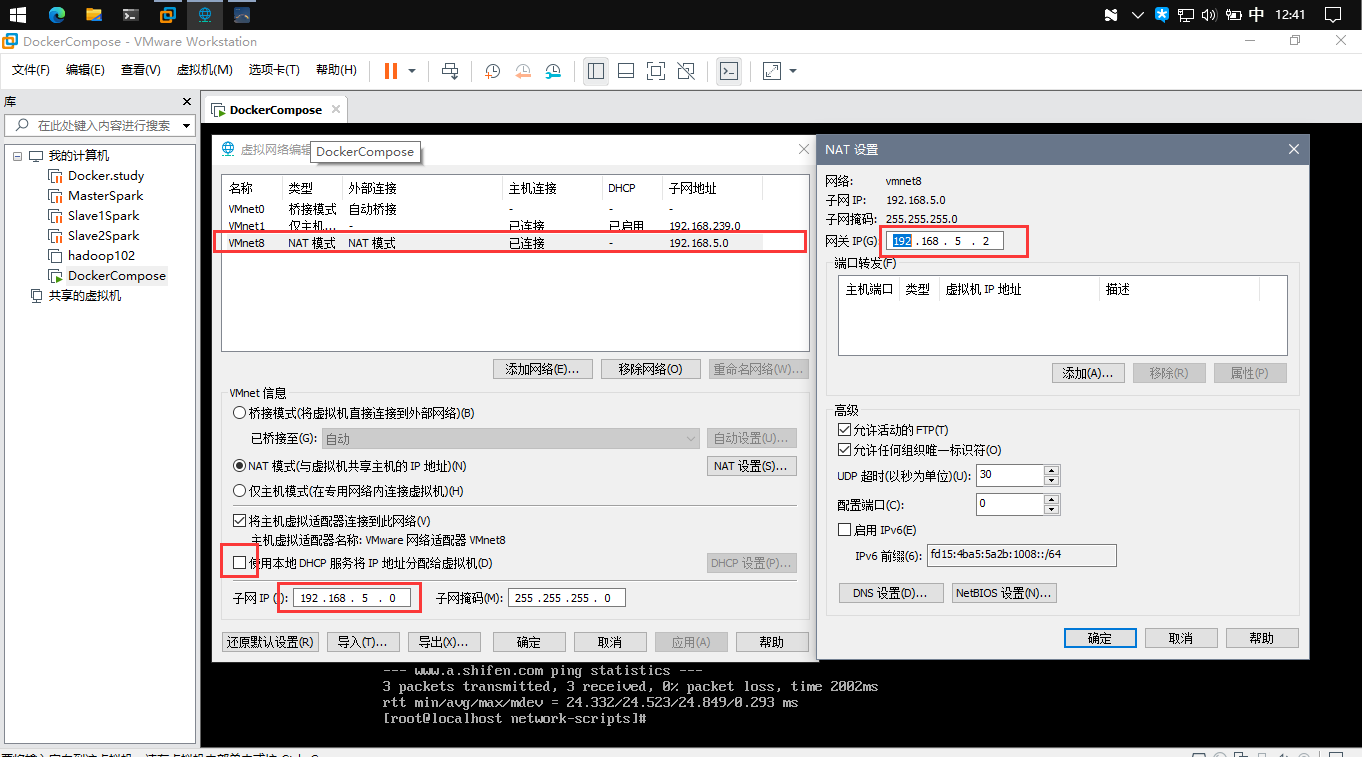The height and width of the screenshot is (757, 1362).
Task: Click the Chinese input method indicator
Action: pyautogui.click(x=1257, y=15)
